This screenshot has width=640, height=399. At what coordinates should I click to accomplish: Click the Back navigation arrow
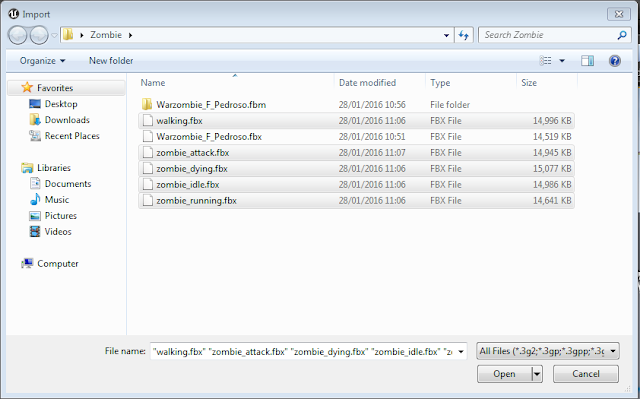(18, 35)
